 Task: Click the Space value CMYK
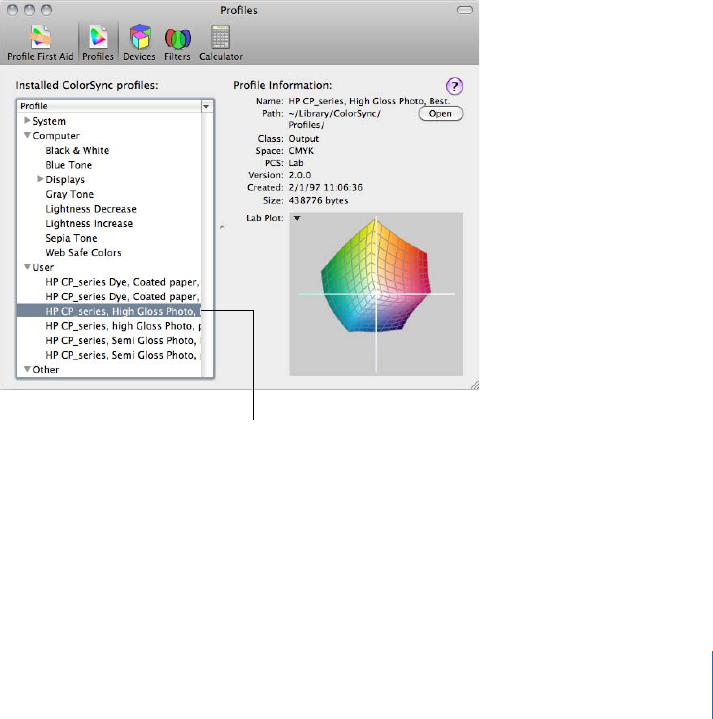tap(301, 151)
